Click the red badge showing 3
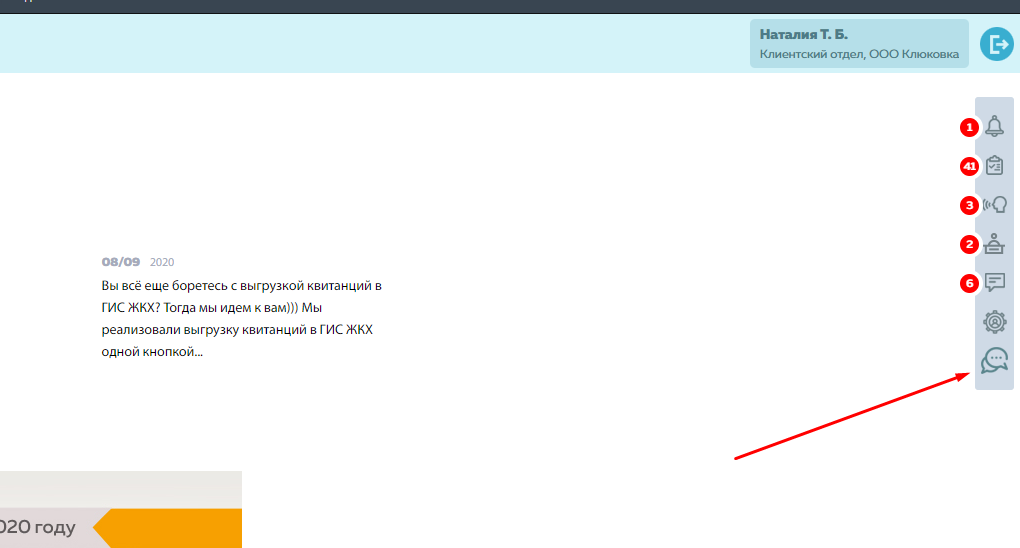This screenshot has width=1020, height=548. (x=969, y=206)
